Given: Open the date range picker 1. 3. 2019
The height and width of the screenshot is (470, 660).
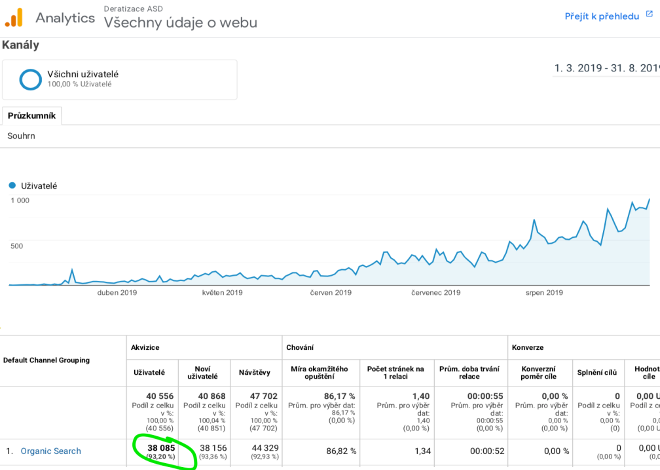Looking at the screenshot, I should [x=607, y=68].
